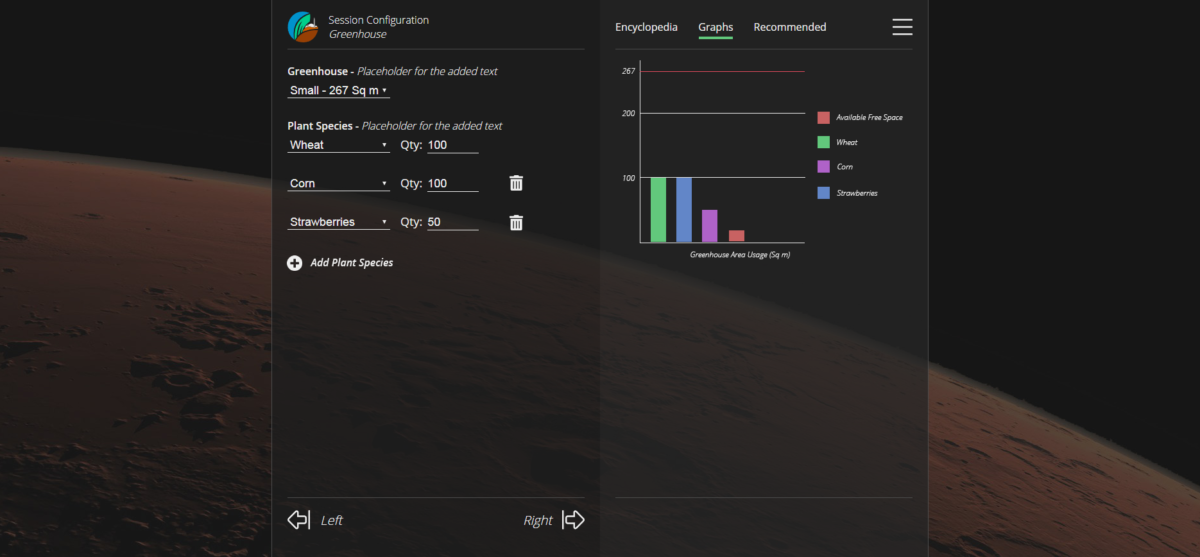Focus the Strawberries quantity input
The height and width of the screenshot is (557, 1200).
coord(452,222)
